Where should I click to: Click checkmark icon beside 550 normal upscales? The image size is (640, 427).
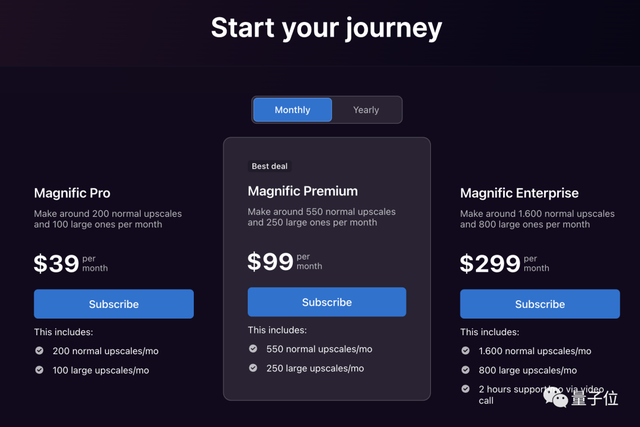tap(253, 349)
